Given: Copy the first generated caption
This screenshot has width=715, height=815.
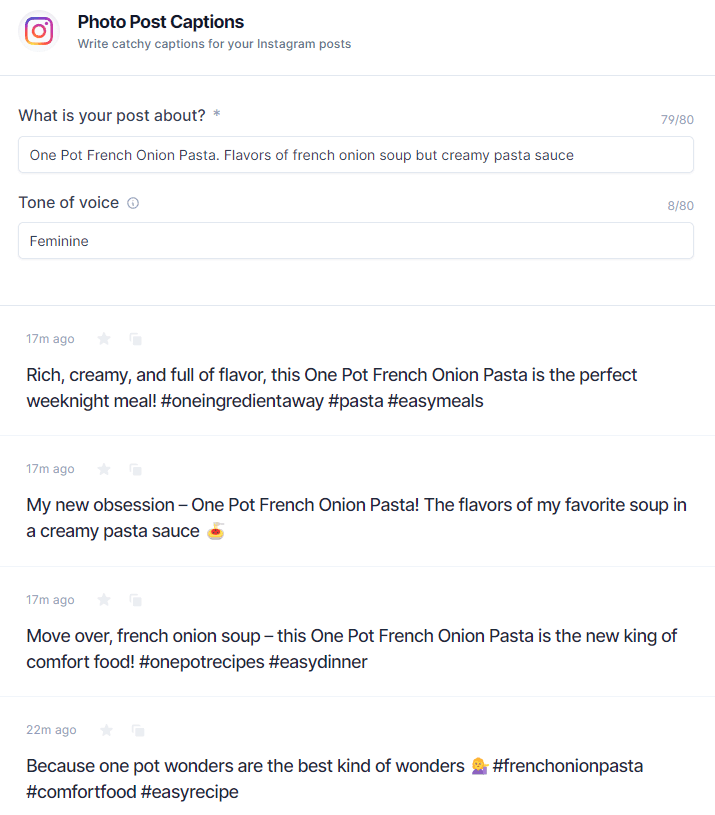Looking at the screenshot, I should click(x=136, y=339).
